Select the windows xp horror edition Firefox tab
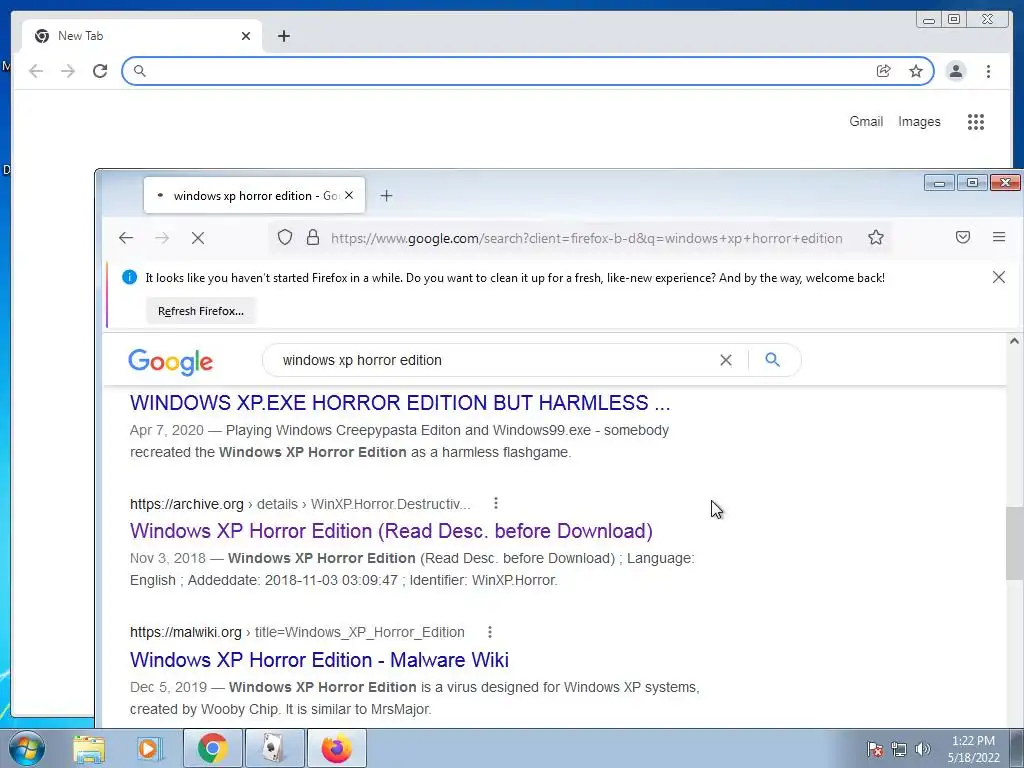 pos(254,195)
